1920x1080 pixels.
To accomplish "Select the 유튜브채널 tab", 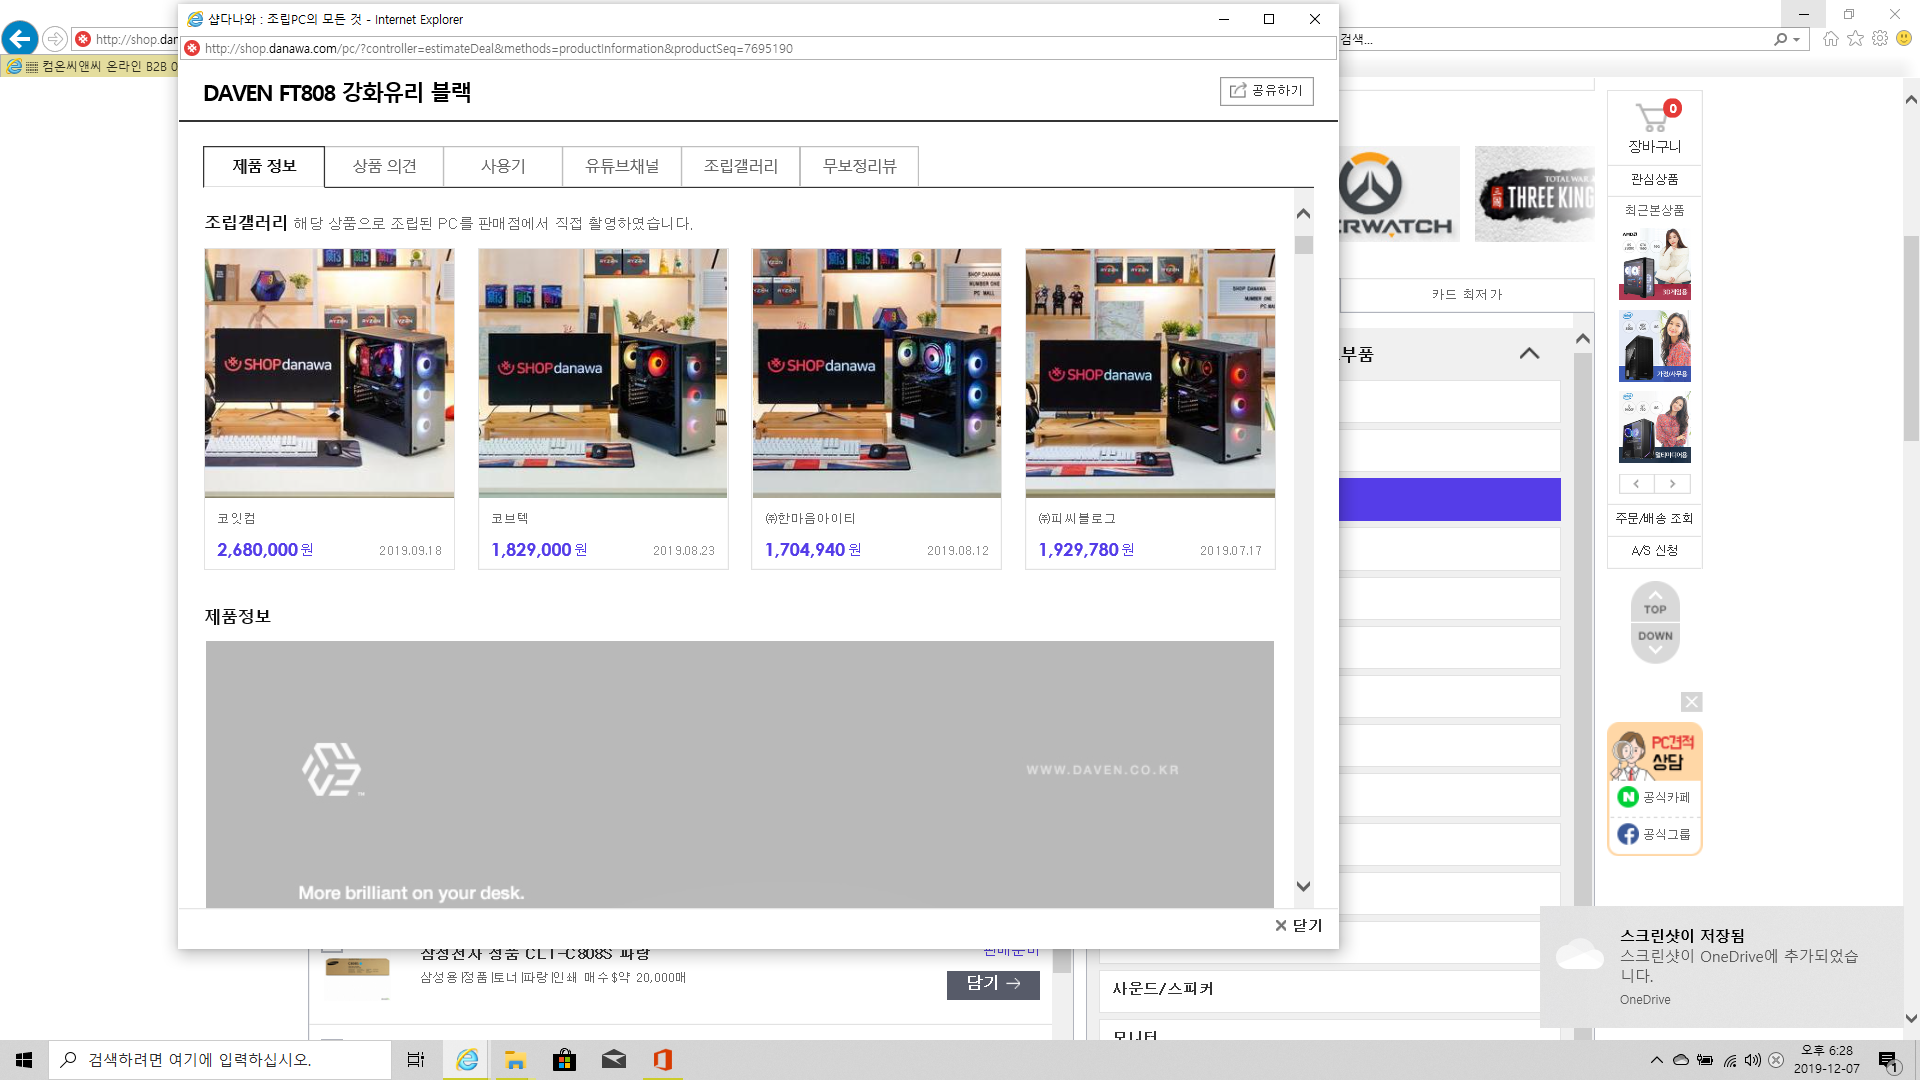I will click(x=622, y=166).
